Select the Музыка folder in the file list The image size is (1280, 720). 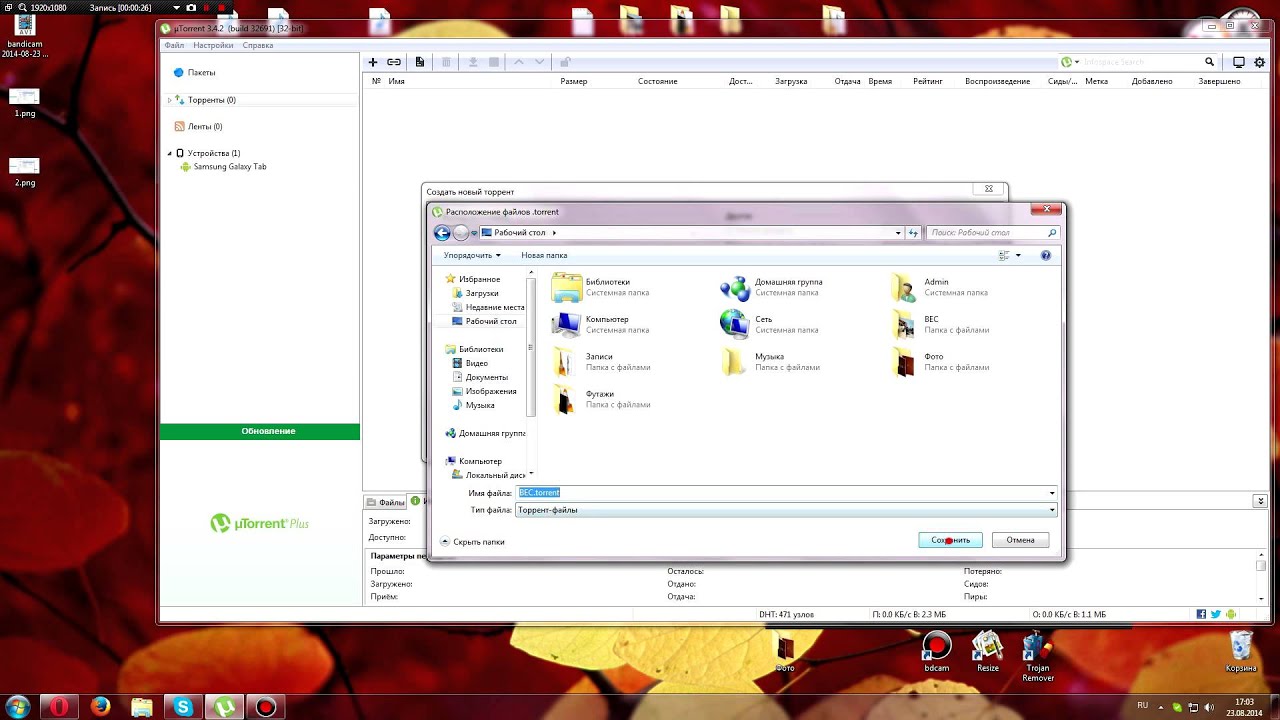pyautogui.click(x=770, y=362)
